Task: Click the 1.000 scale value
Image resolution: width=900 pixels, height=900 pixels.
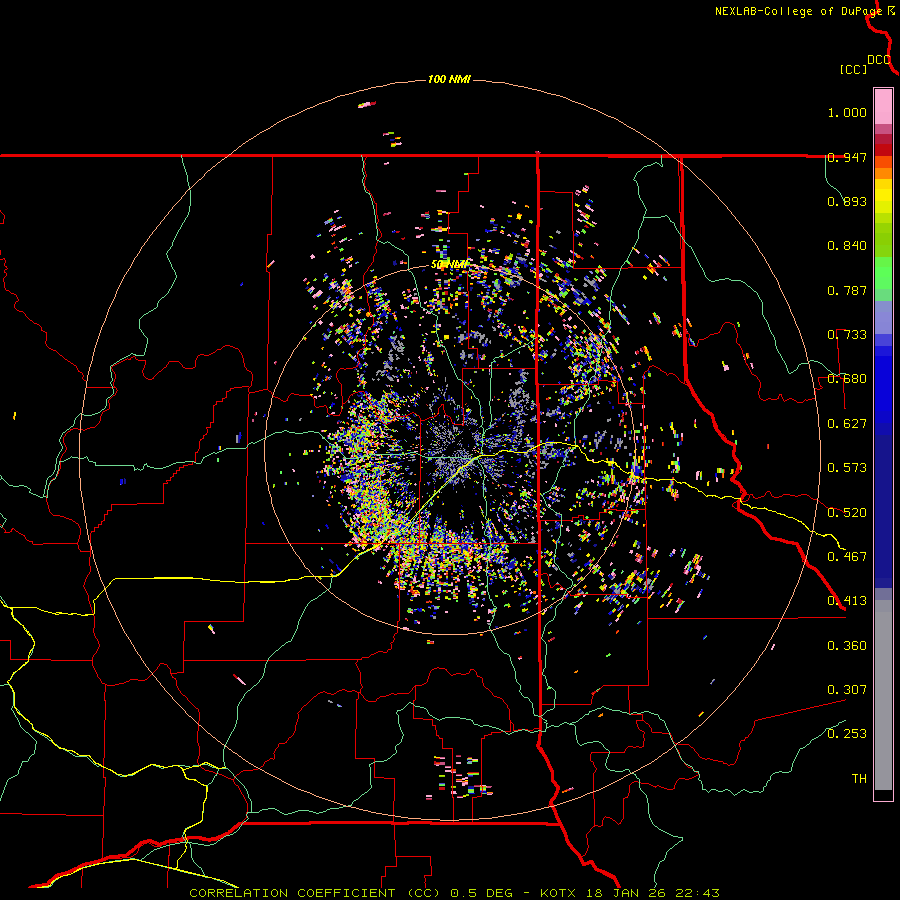Action: [847, 112]
